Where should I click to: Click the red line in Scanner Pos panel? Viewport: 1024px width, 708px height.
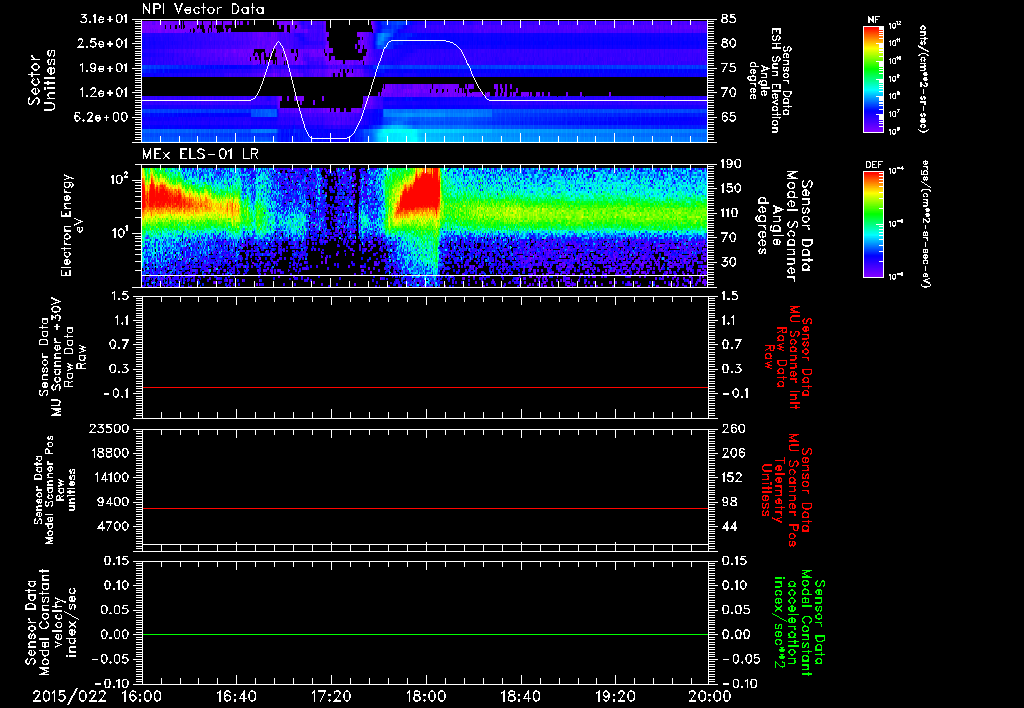(x=424, y=508)
